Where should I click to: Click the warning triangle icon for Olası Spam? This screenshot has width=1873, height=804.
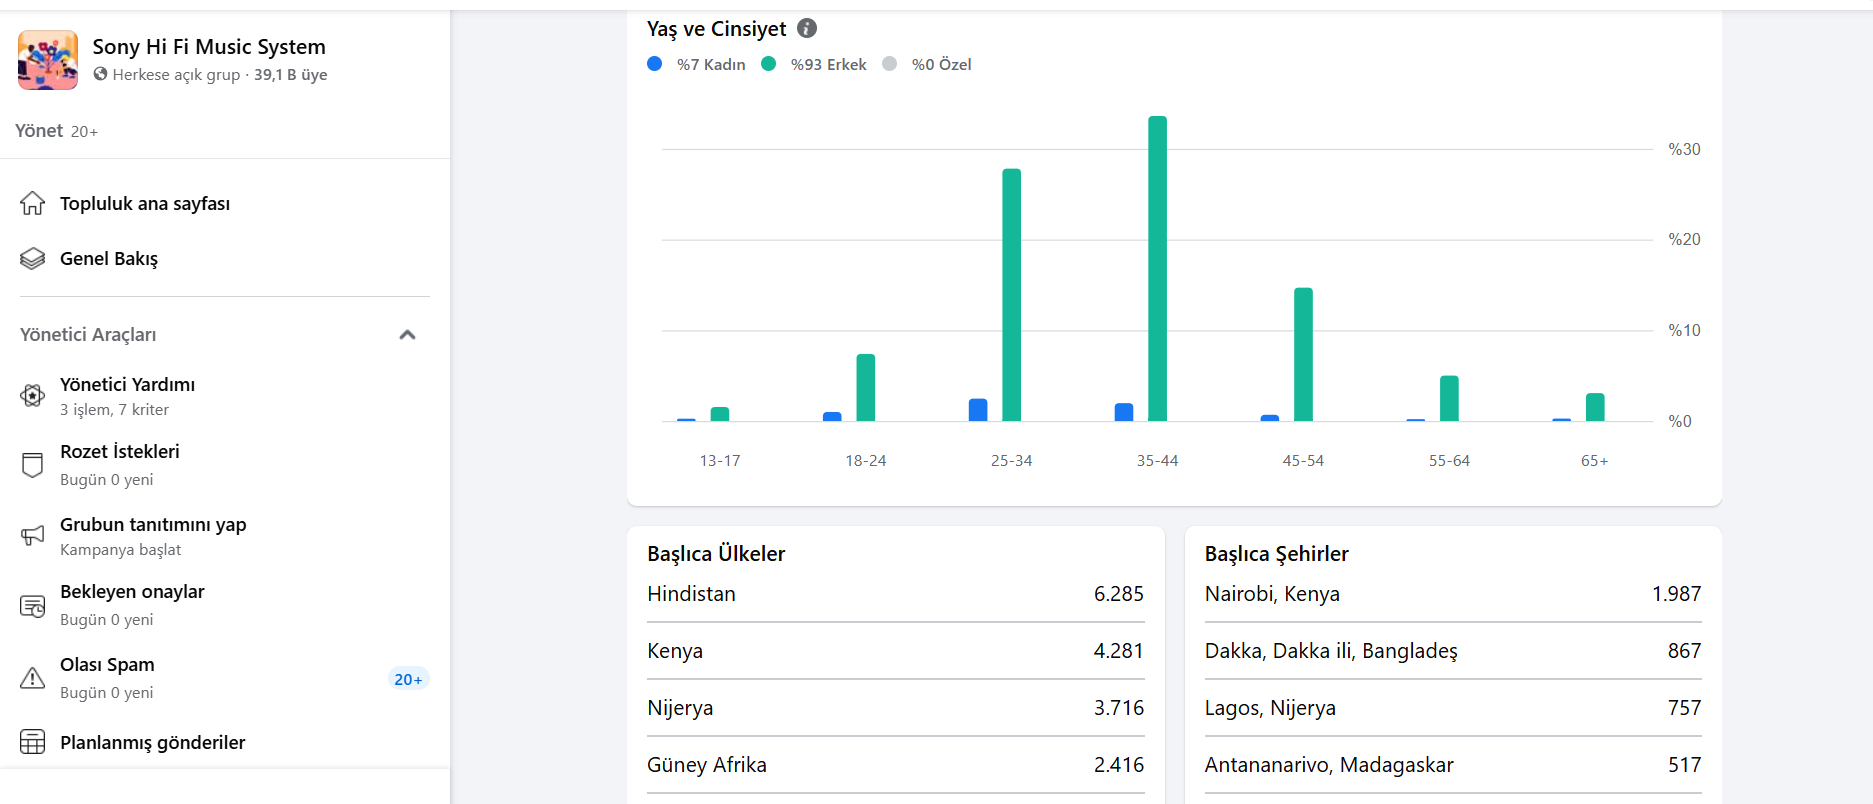33,678
